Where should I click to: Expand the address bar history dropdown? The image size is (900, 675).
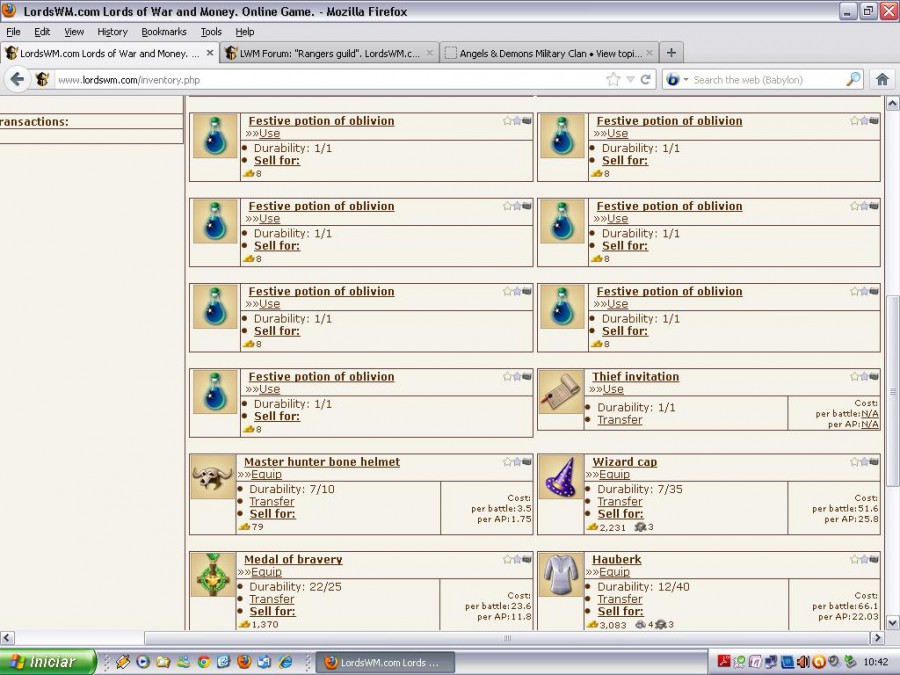630,80
